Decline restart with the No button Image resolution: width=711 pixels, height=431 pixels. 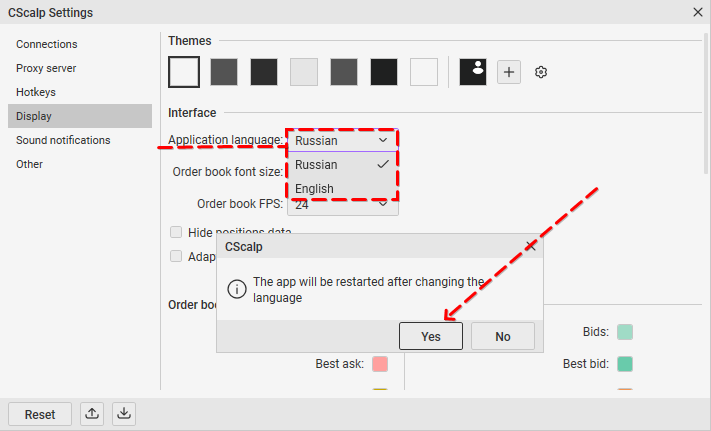tap(503, 336)
